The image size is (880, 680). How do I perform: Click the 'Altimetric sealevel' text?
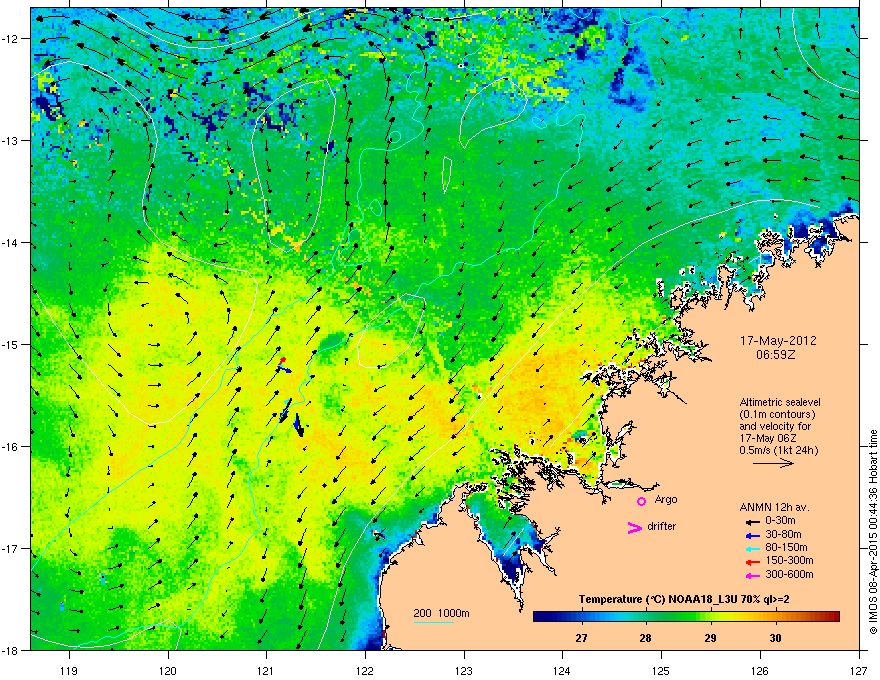(x=780, y=402)
